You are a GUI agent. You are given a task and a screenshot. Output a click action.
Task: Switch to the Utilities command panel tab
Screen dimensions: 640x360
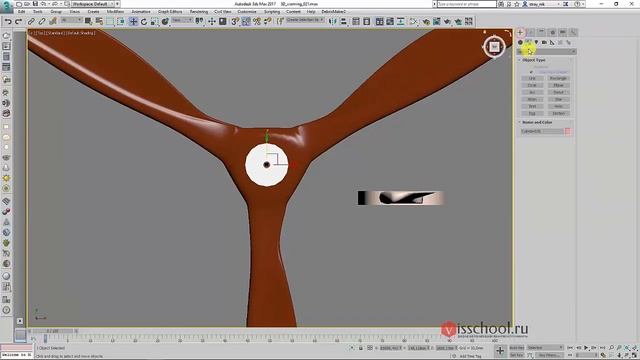click(573, 32)
